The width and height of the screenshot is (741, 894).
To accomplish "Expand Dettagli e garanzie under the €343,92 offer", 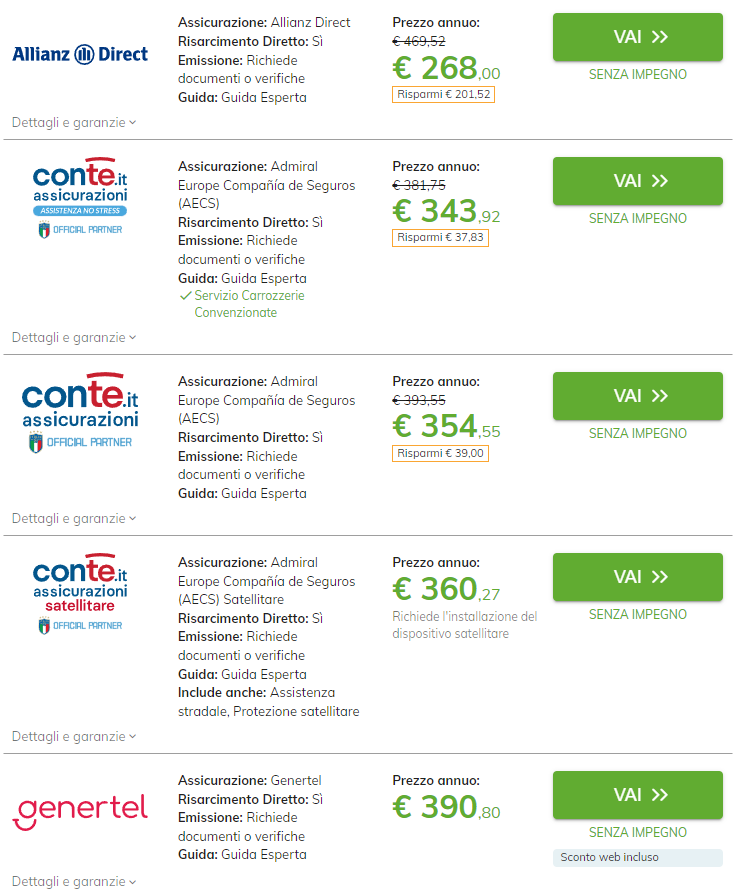I will [x=74, y=337].
